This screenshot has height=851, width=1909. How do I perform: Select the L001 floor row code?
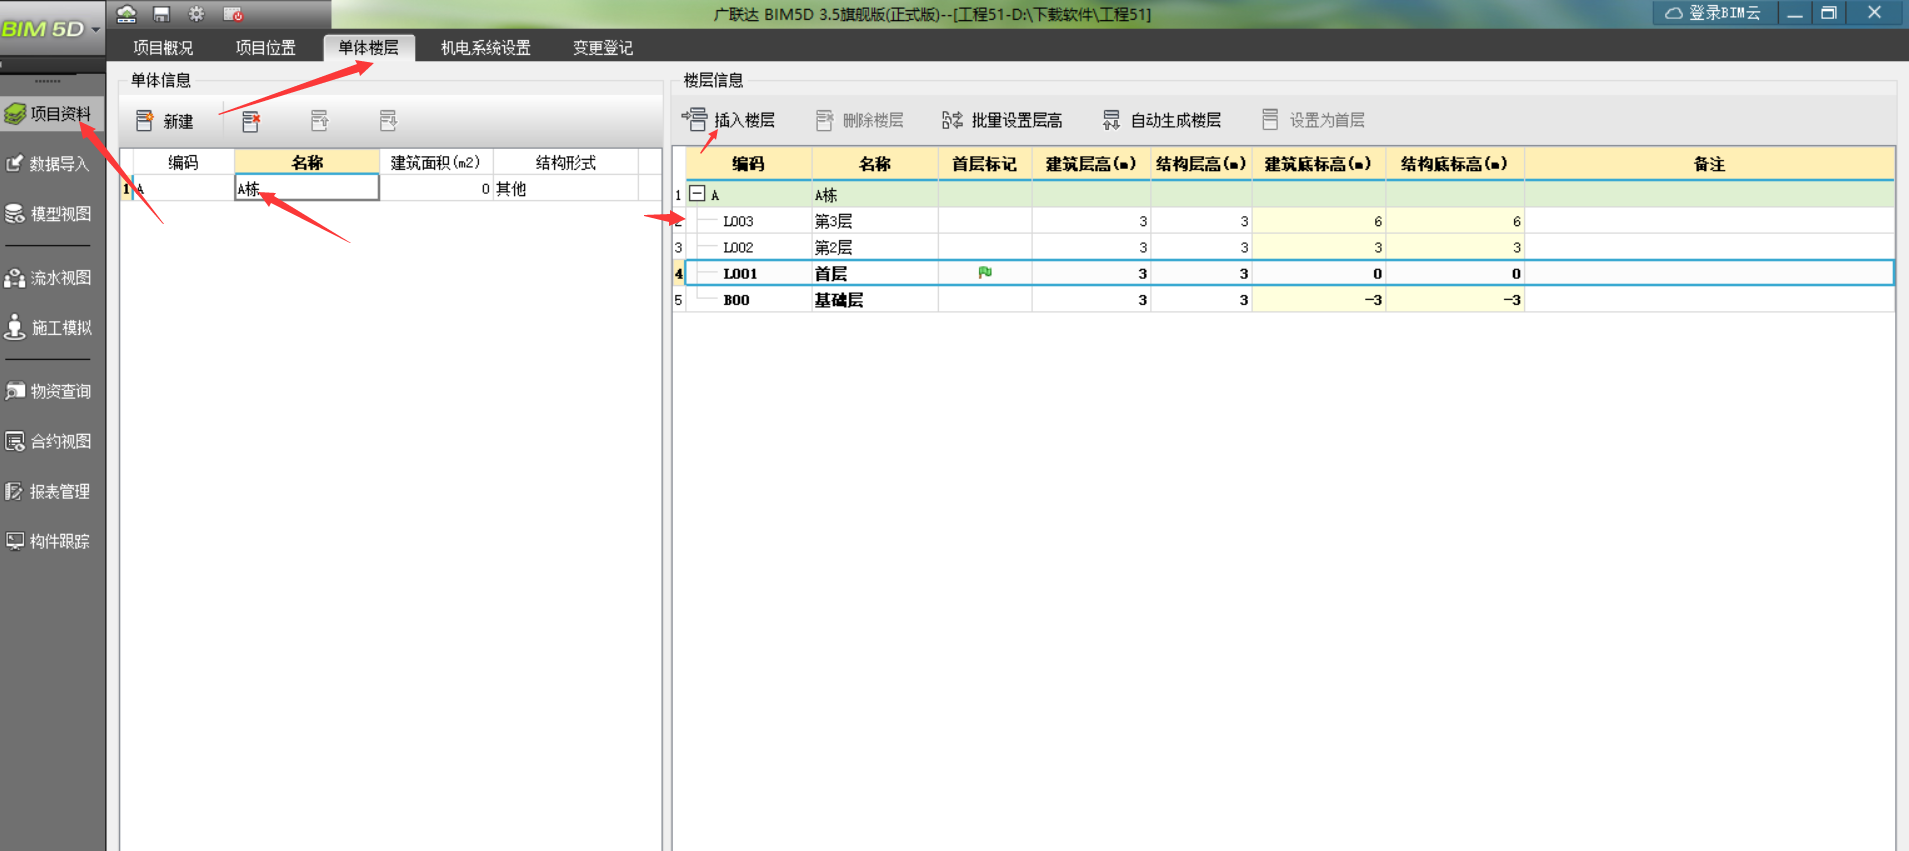740,273
